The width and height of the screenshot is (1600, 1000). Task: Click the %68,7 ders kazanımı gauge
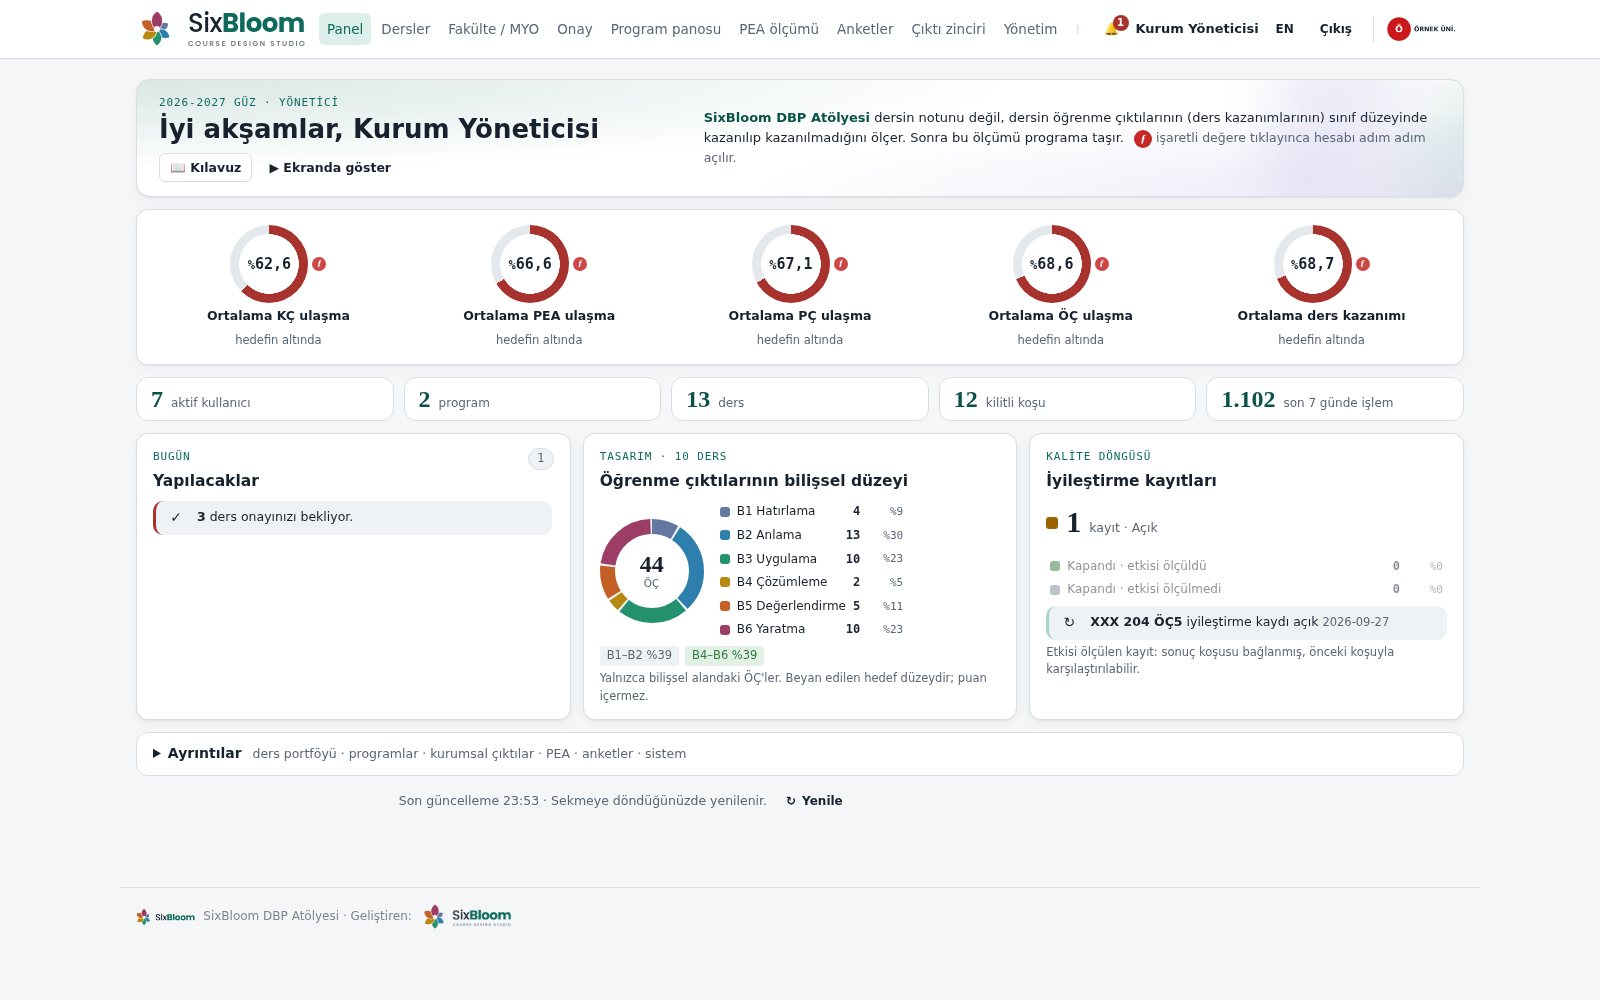[x=1313, y=264]
